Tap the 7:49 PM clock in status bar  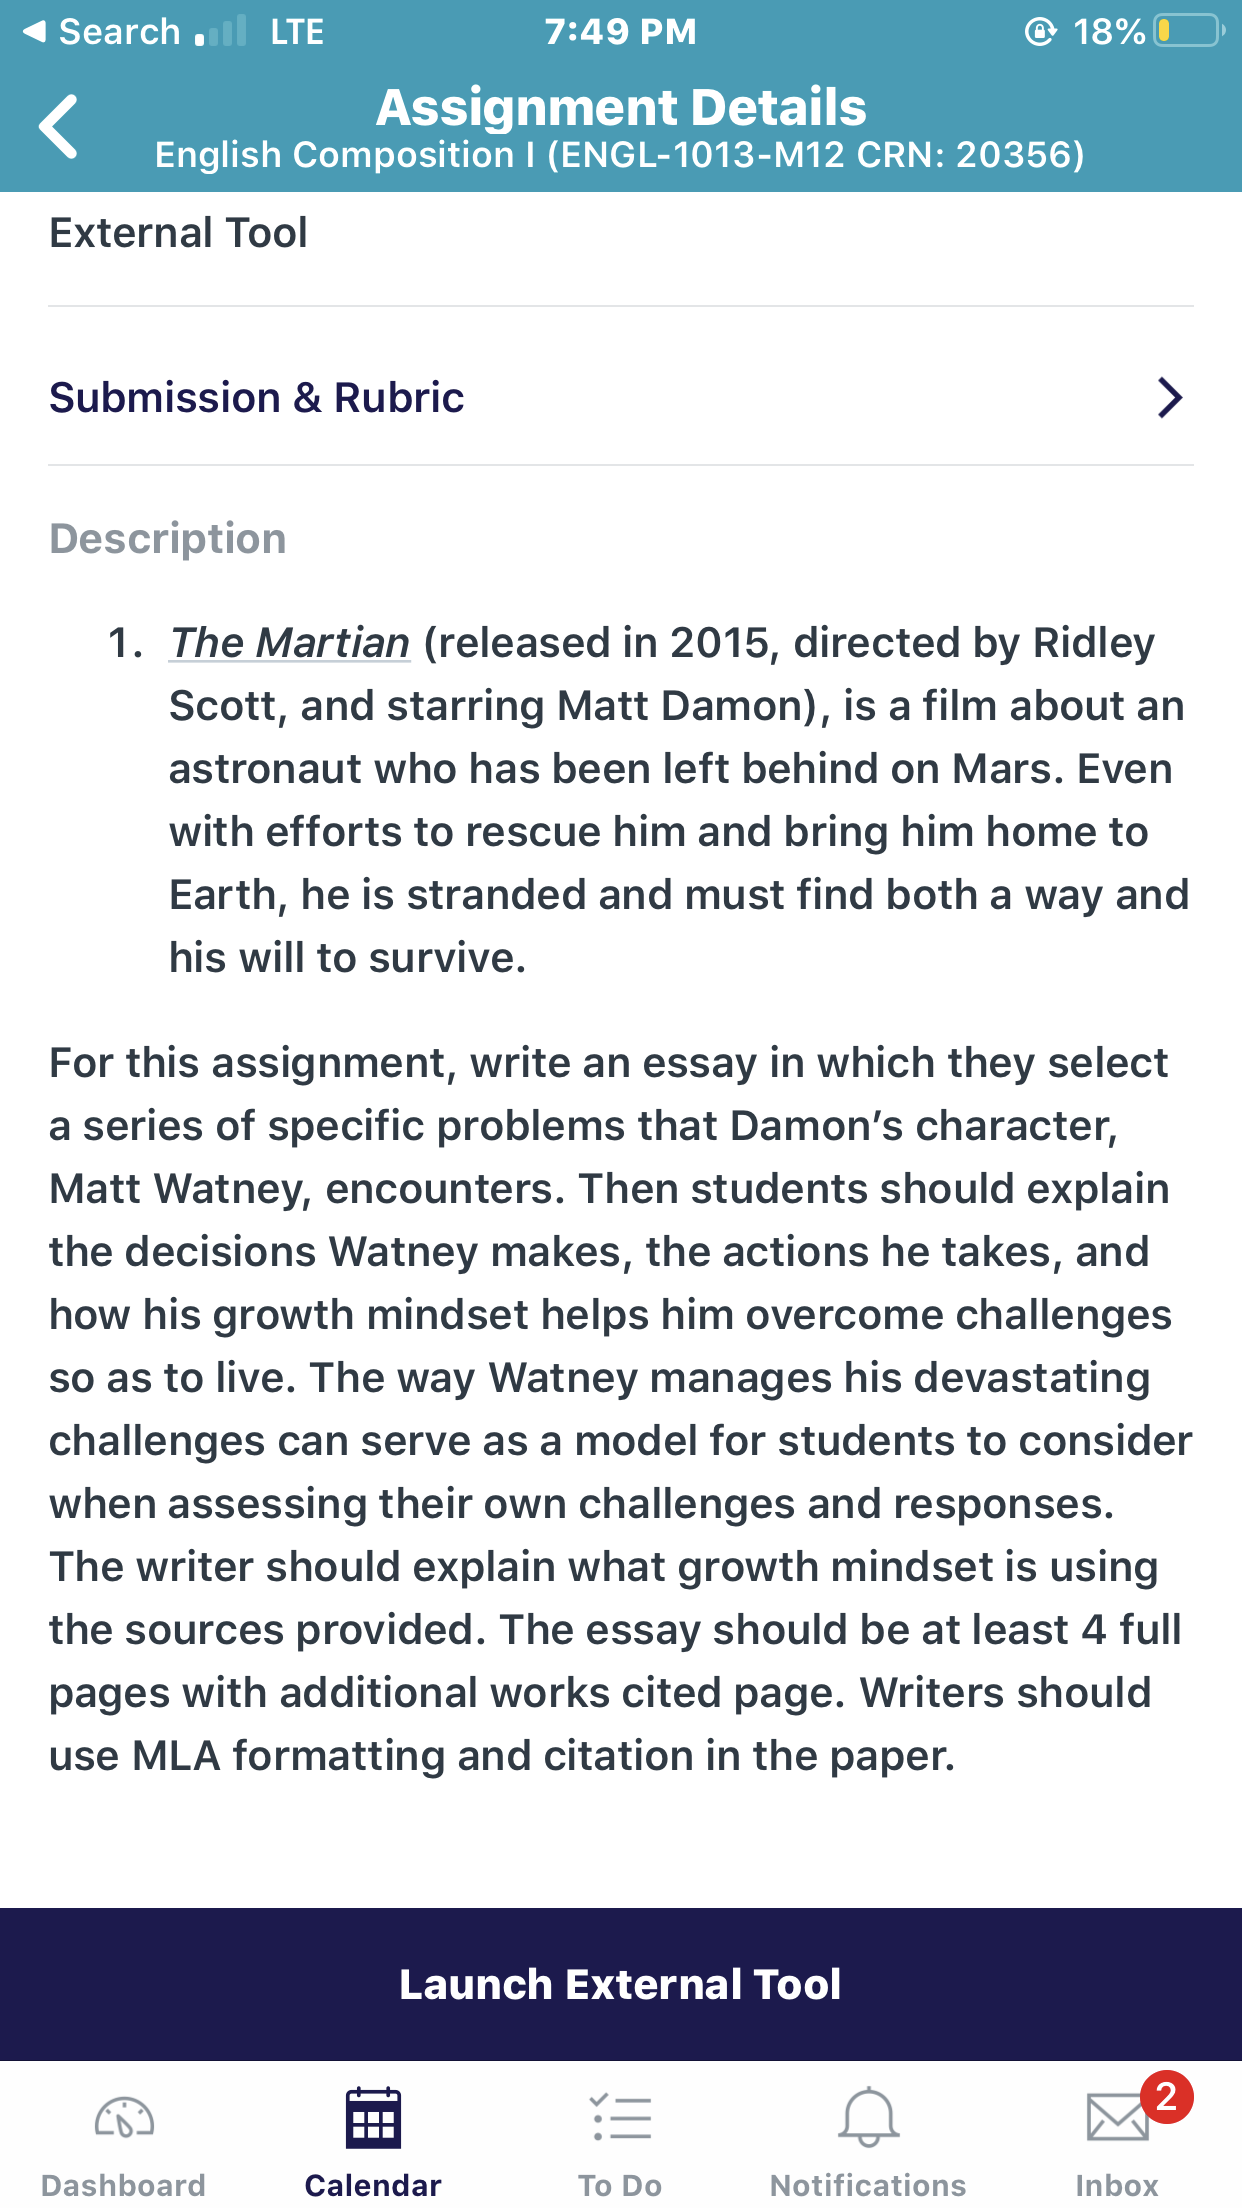621,31
